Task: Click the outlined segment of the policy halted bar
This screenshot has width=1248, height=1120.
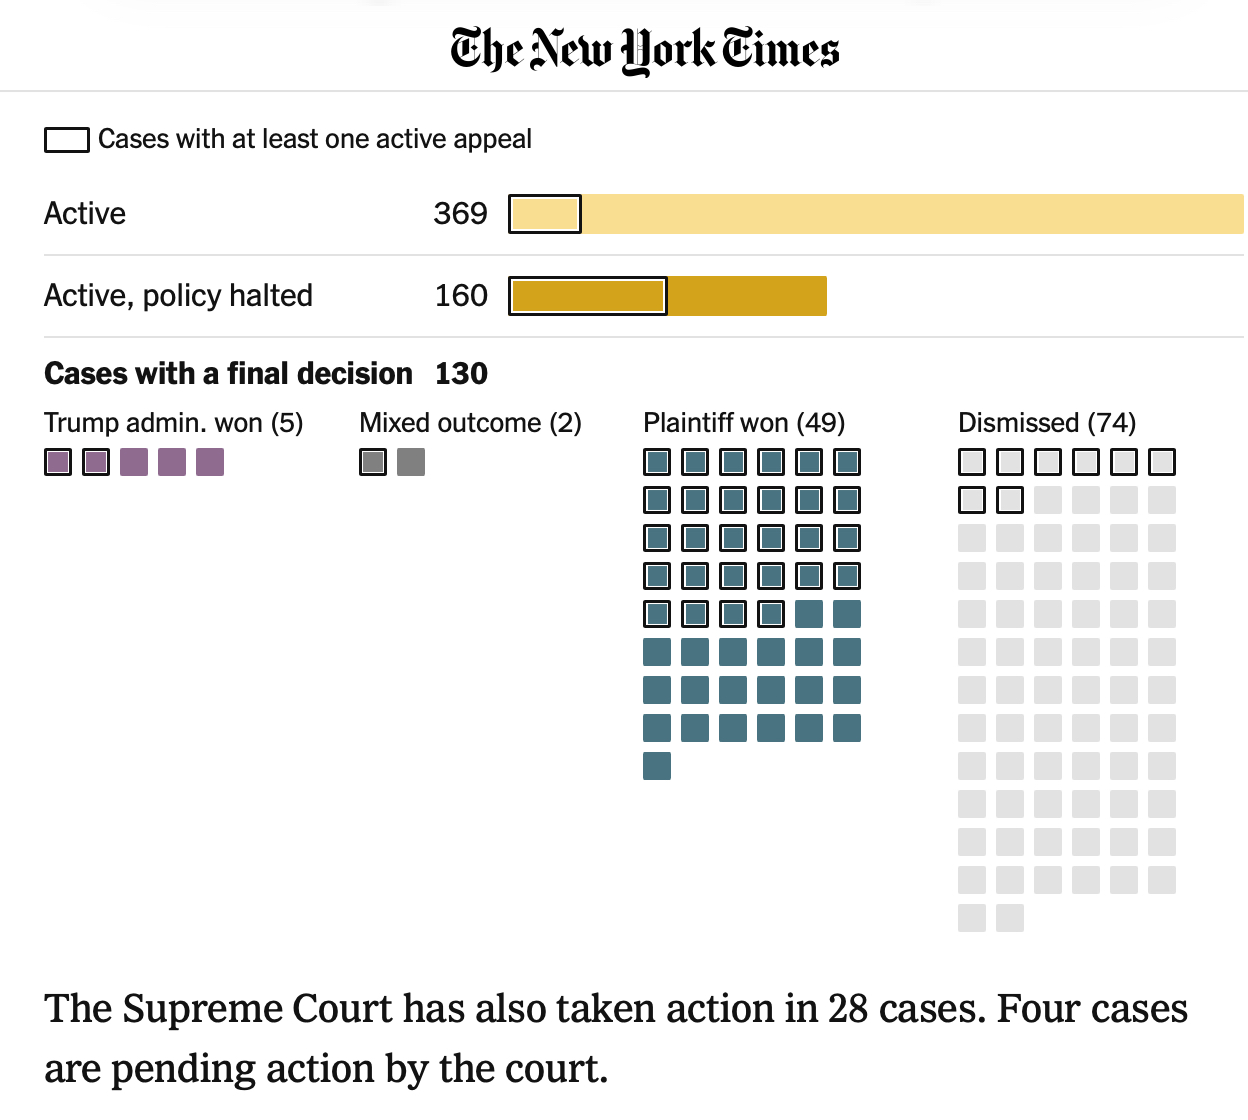Action: (x=588, y=296)
